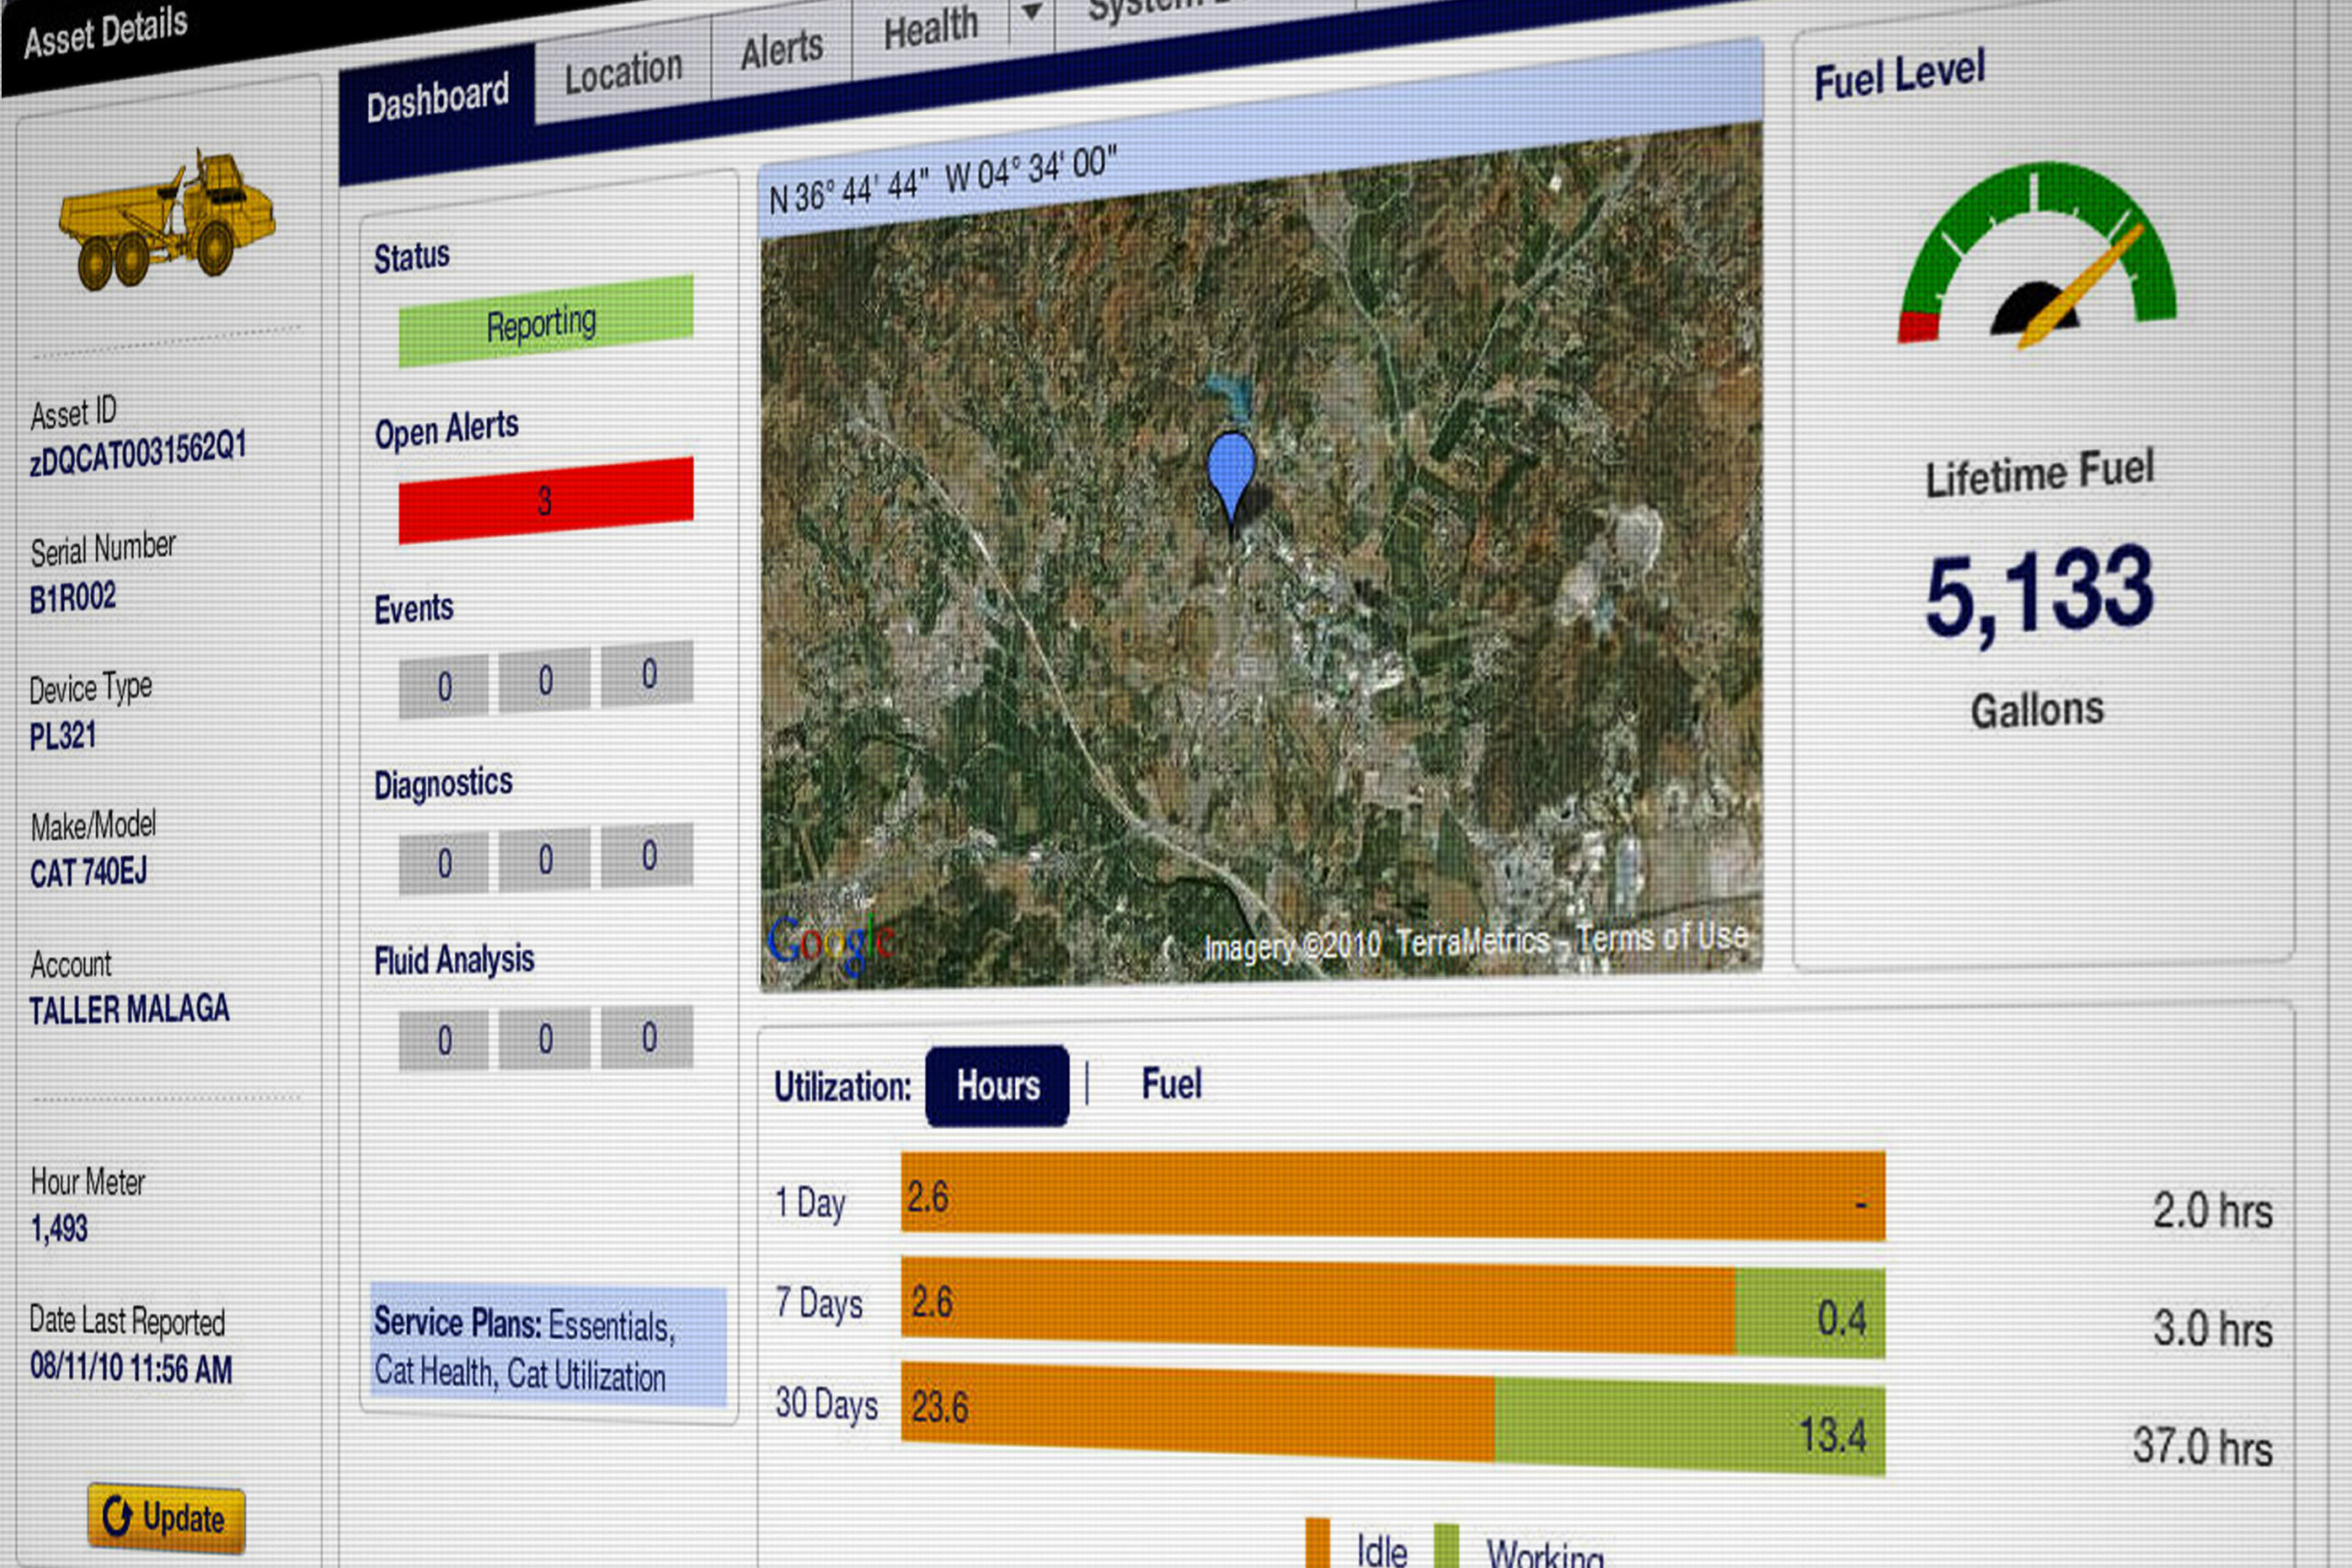
Task: Switch utilization view to Hours
Action: point(997,1086)
